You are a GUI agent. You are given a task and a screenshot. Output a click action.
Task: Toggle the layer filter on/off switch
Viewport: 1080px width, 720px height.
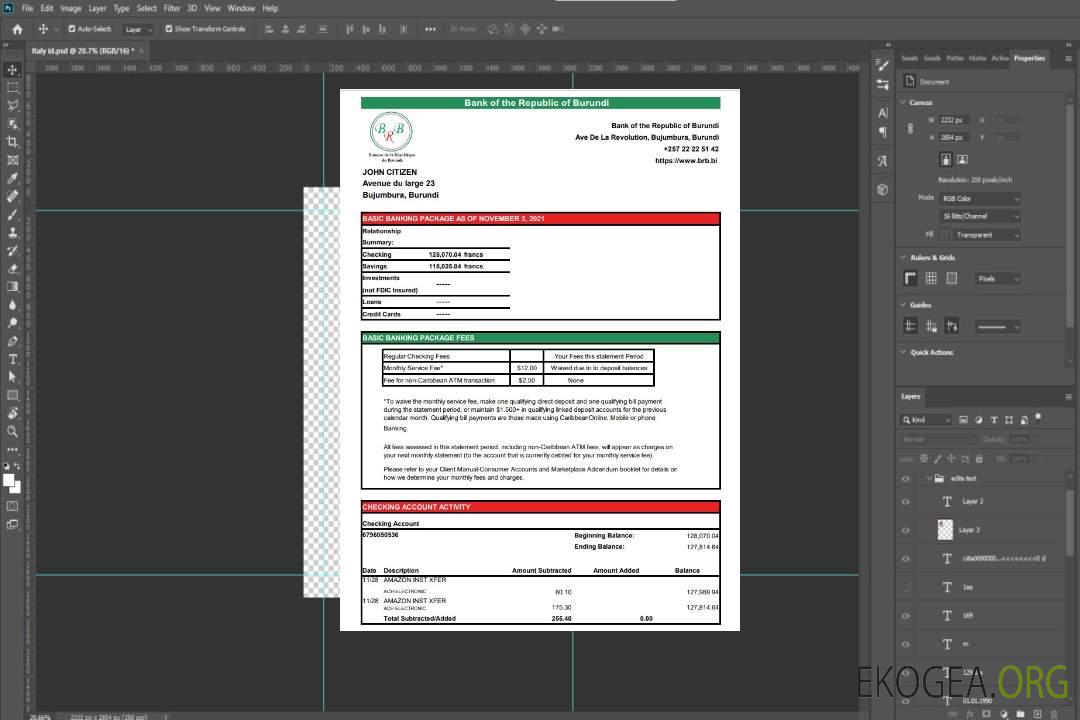pos(1038,418)
